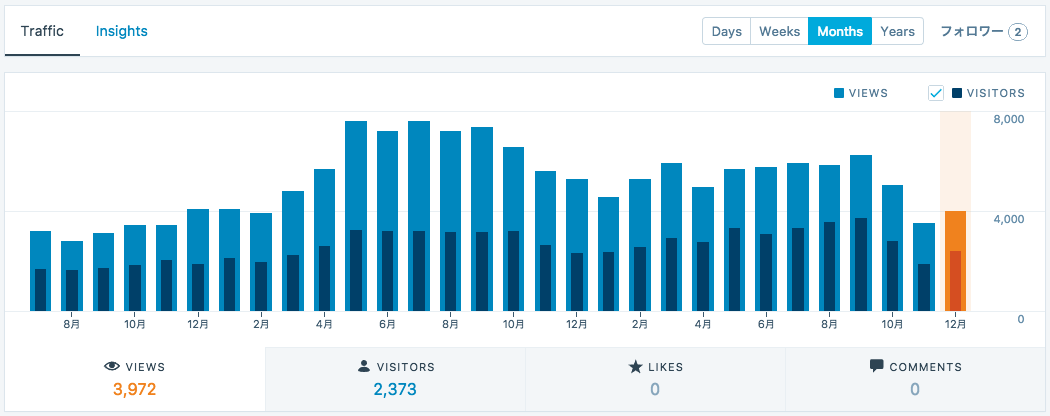Click the dark Visitors legend swatch
The image size is (1050, 416).
pos(957,93)
